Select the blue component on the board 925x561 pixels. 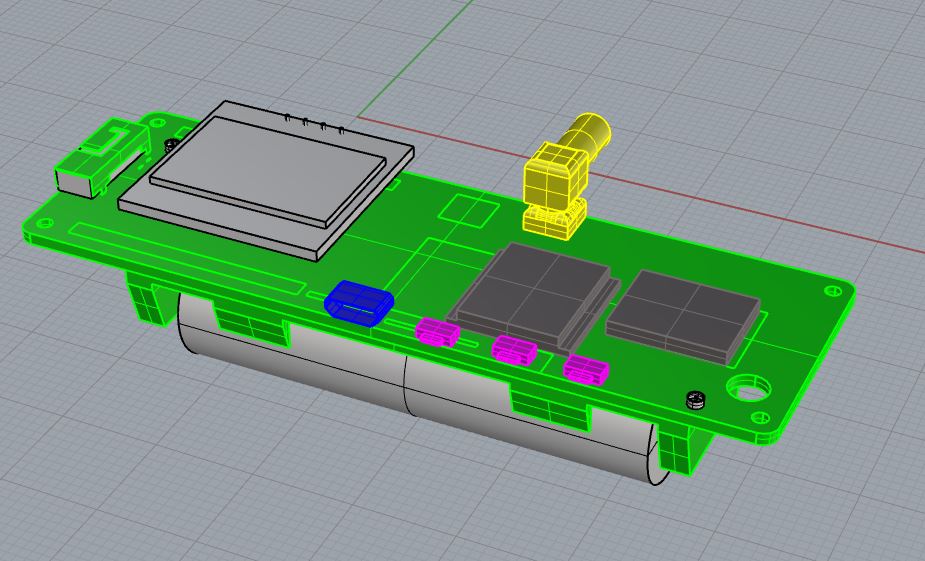point(359,303)
